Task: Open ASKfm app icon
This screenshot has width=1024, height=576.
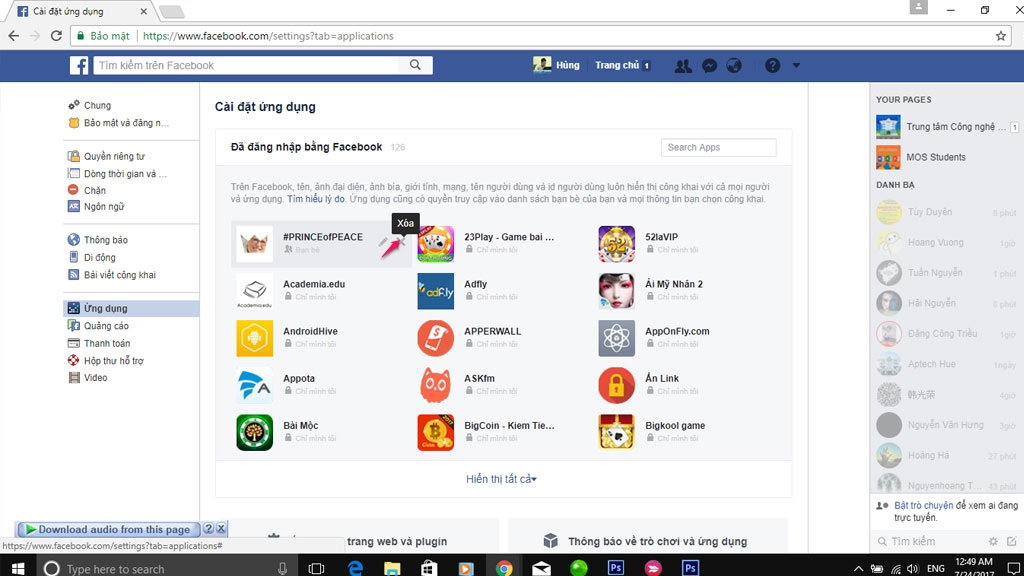Action: coord(436,385)
